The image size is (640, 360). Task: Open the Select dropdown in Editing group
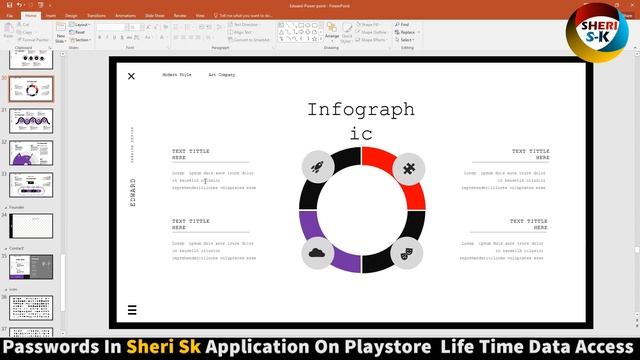coord(404,40)
